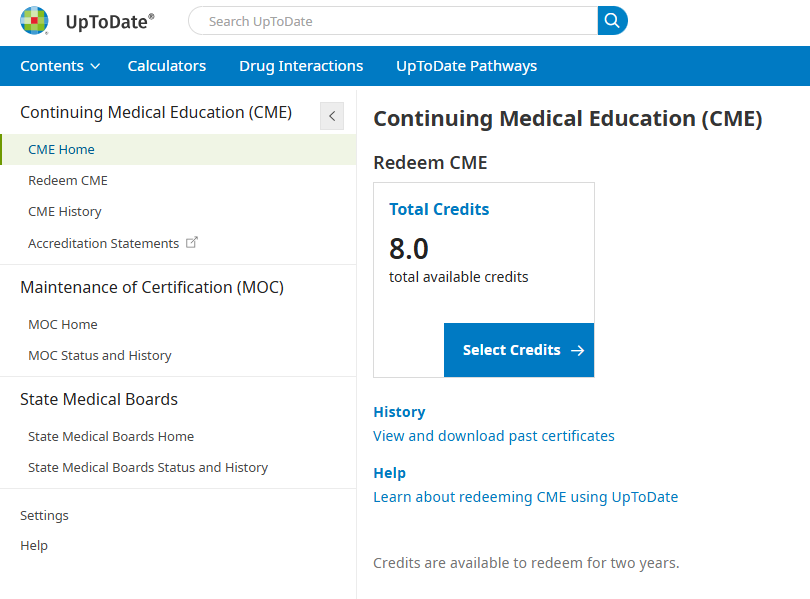
Task: Focus the Search UpToDate input field
Action: pos(393,21)
